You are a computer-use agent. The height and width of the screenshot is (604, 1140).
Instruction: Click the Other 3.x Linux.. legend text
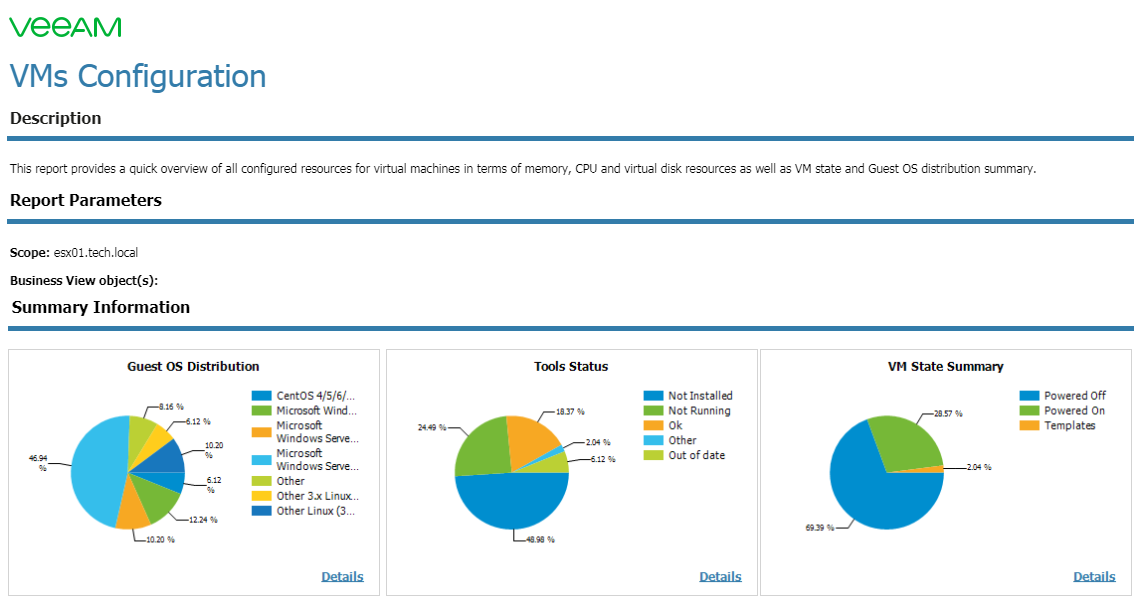pyautogui.click(x=318, y=496)
